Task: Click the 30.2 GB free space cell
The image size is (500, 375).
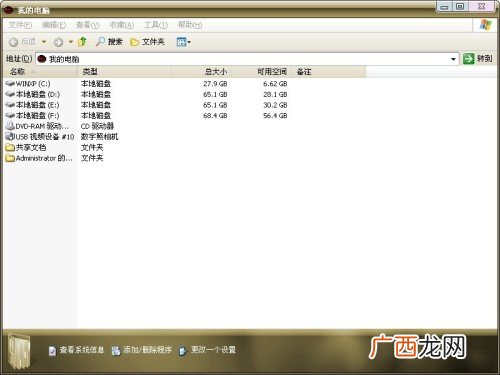Action: 275,105
